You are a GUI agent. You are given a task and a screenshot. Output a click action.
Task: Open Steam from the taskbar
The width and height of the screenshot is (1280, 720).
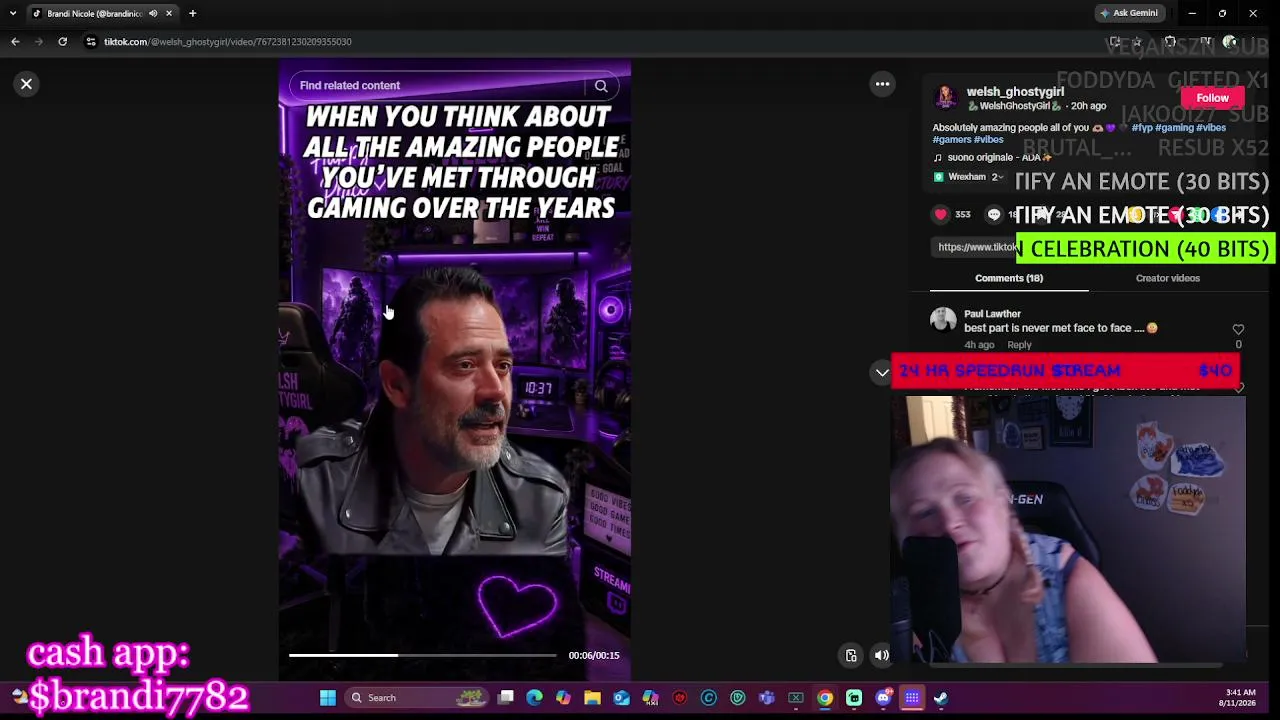(x=941, y=698)
